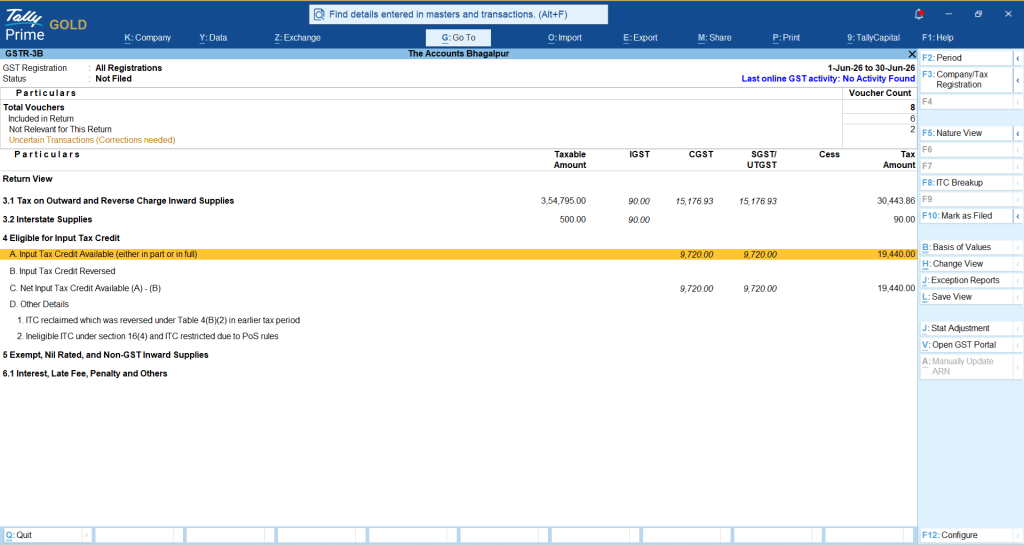Open the M: Share menu
The width and height of the screenshot is (1024, 545).
714,38
